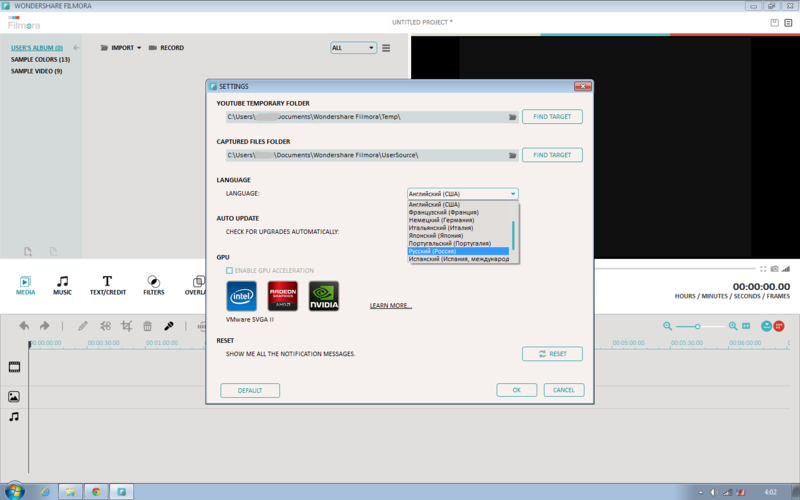Click the preview fullscreen icon
This screenshot has height=500, width=800.
tap(763, 269)
